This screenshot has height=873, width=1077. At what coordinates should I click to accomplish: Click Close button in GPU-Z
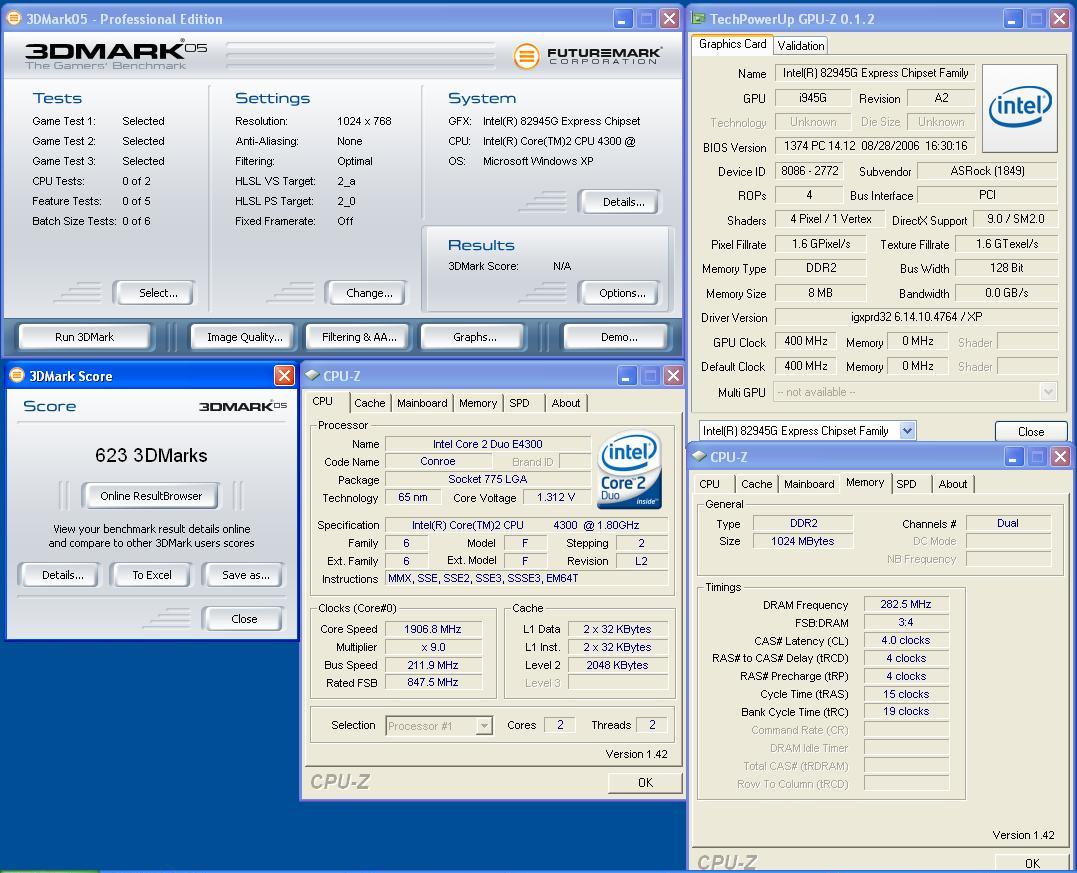tap(1031, 431)
